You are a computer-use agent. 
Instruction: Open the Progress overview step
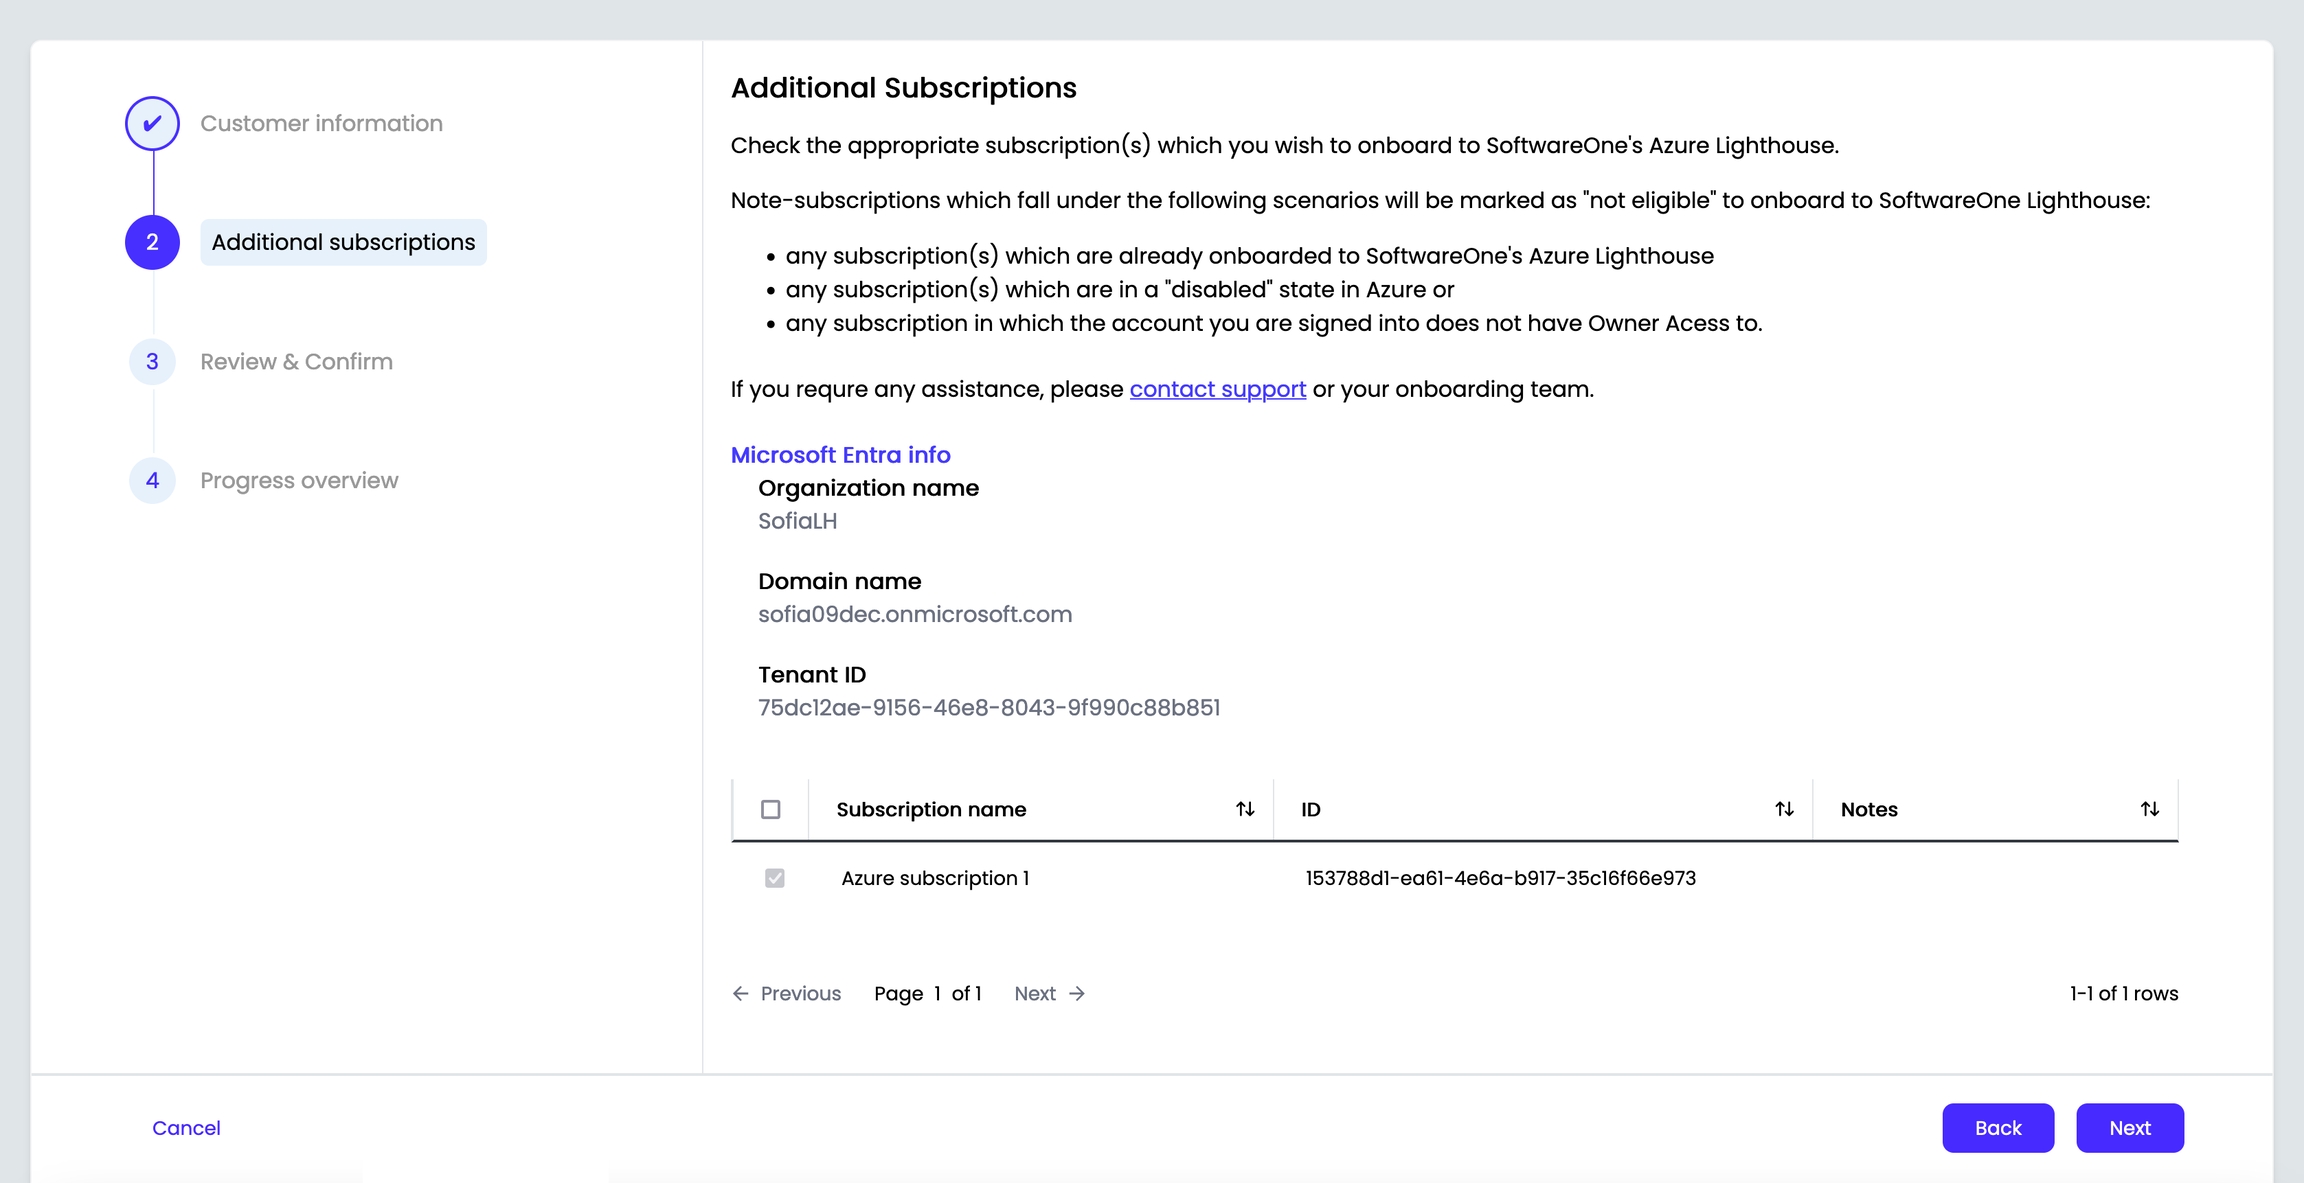(x=299, y=480)
